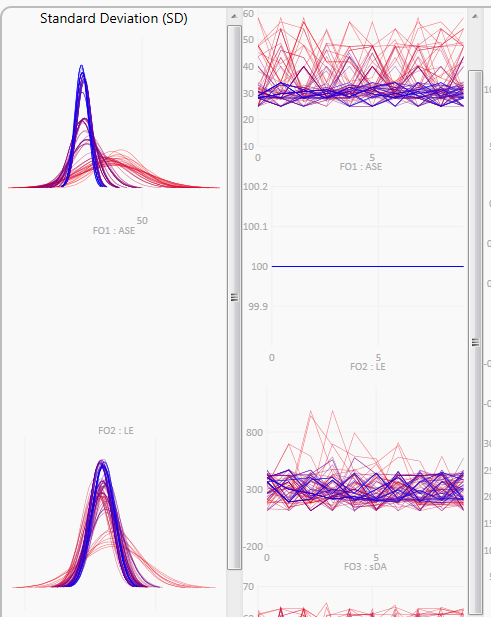Click the FO2 : LE axis label of line chart
491x617 pixels.
pos(368,366)
